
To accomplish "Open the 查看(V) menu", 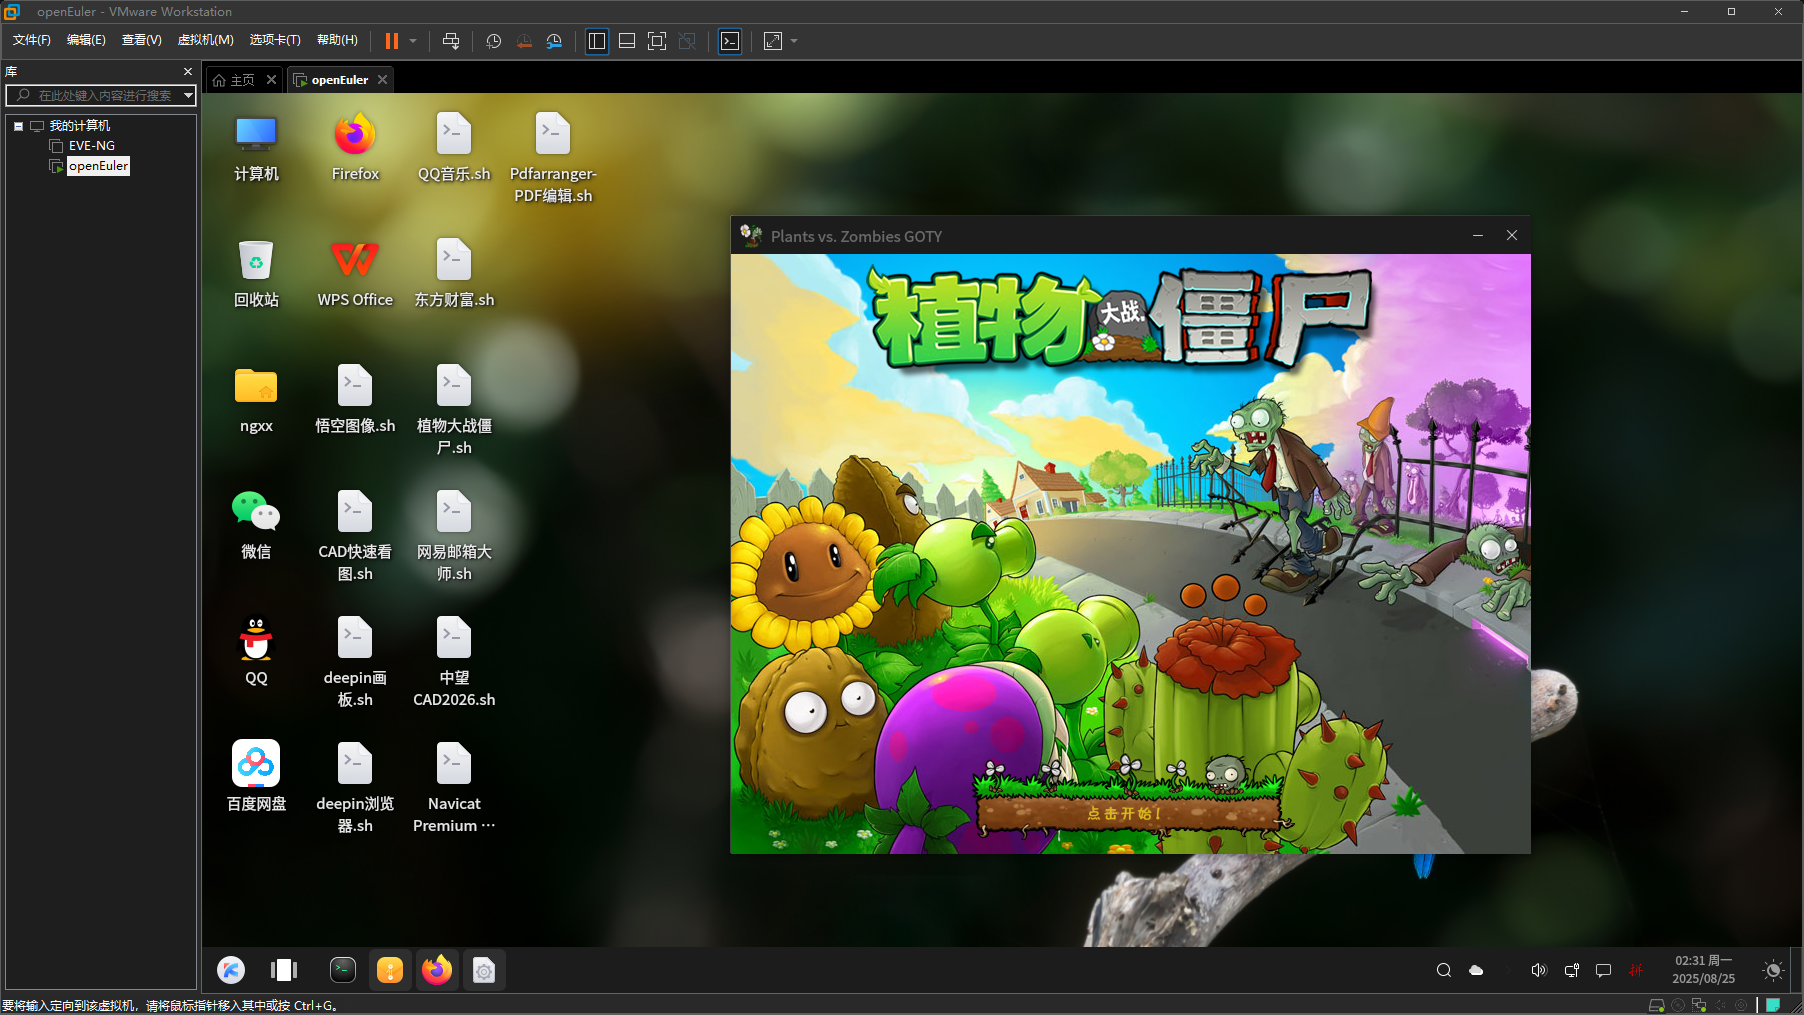I will (x=141, y=40).
